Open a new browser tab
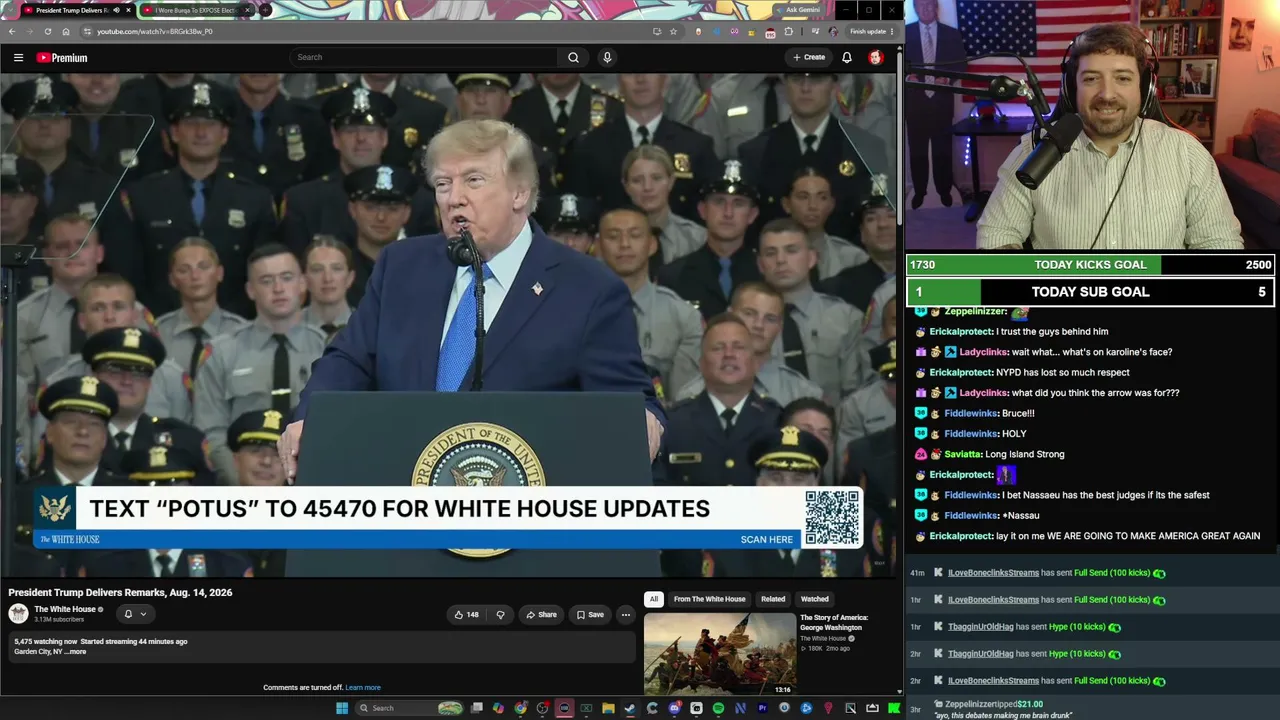 pyautogui.click(x=266, y=10)
